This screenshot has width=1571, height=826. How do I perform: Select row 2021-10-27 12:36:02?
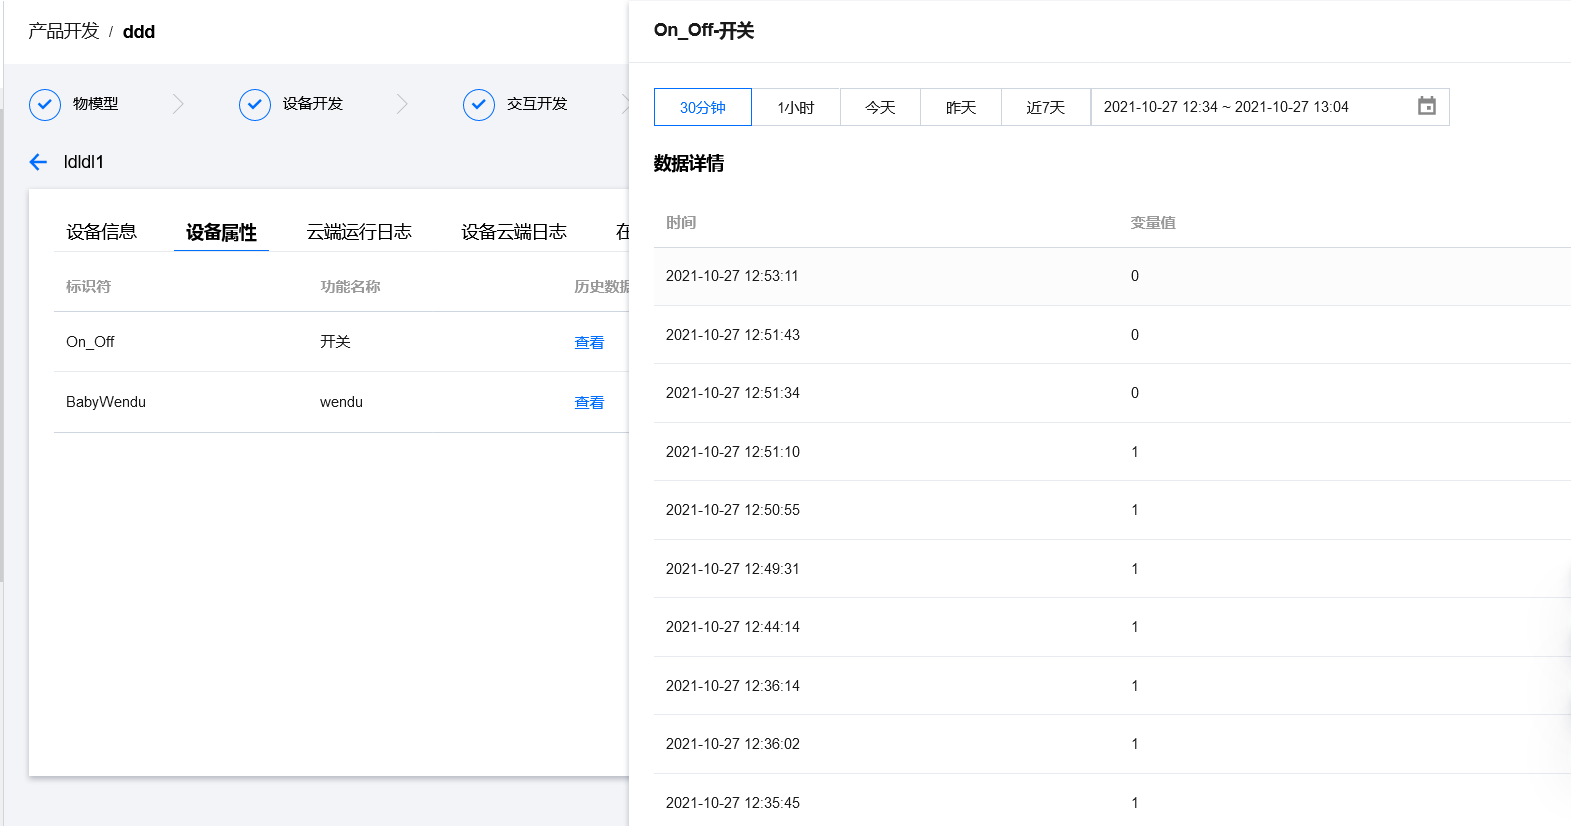pos(1112,744)
